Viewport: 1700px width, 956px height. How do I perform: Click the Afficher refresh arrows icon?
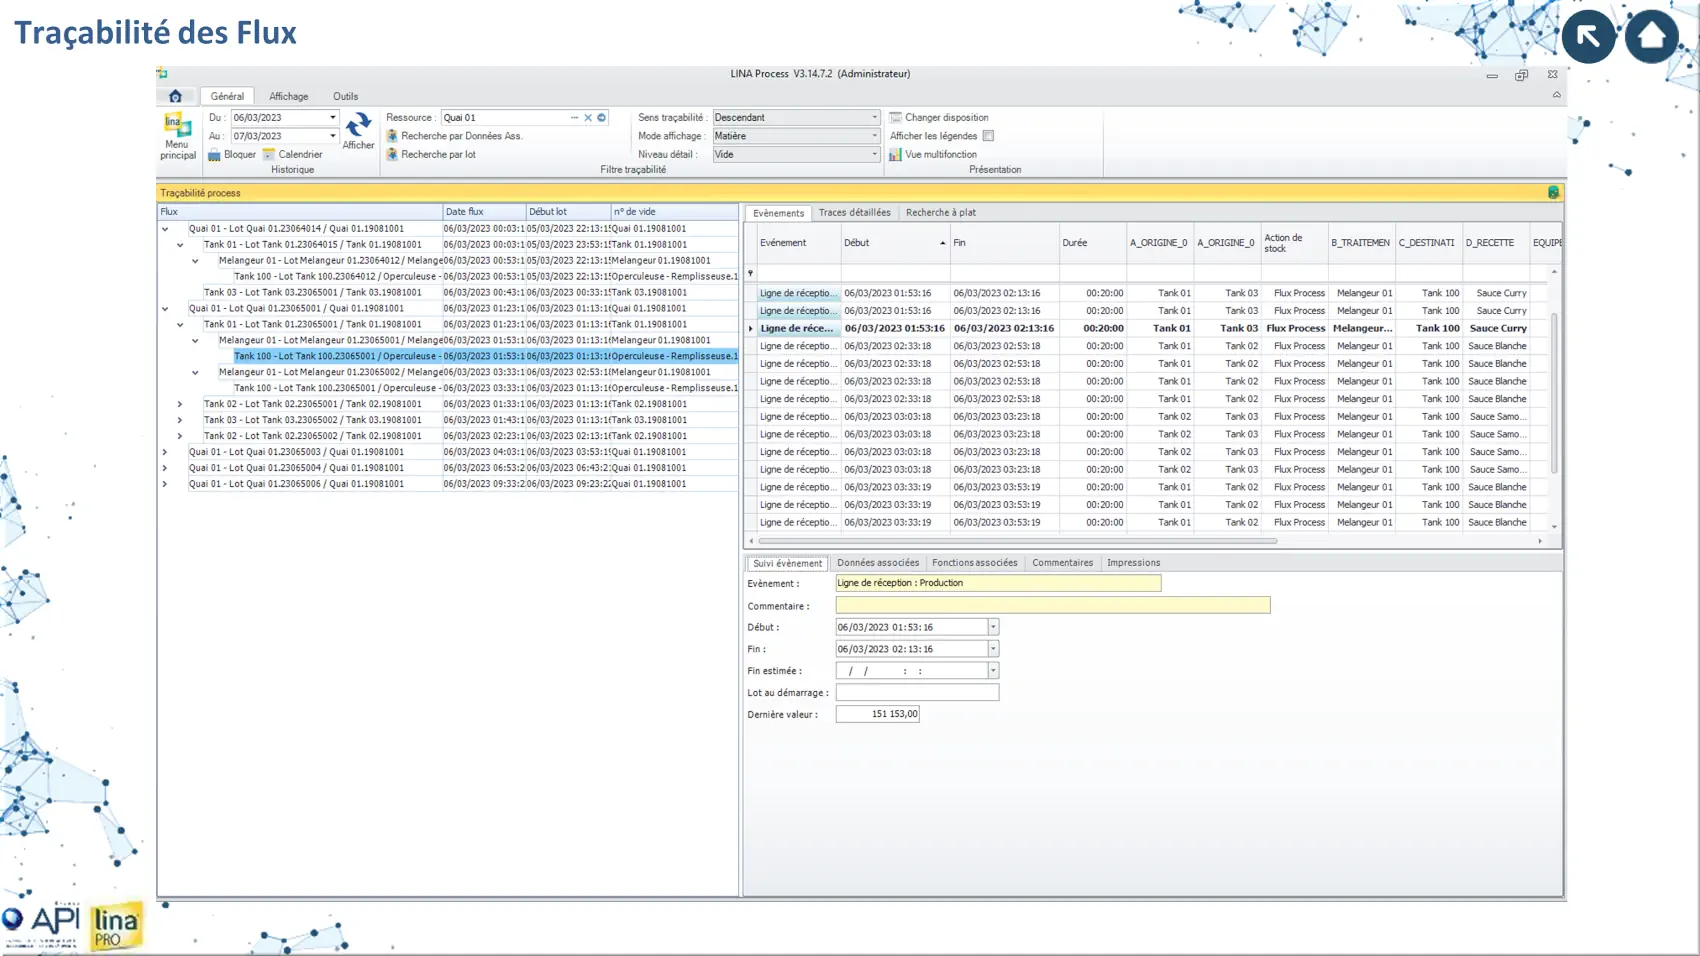[x=358, y=125]
